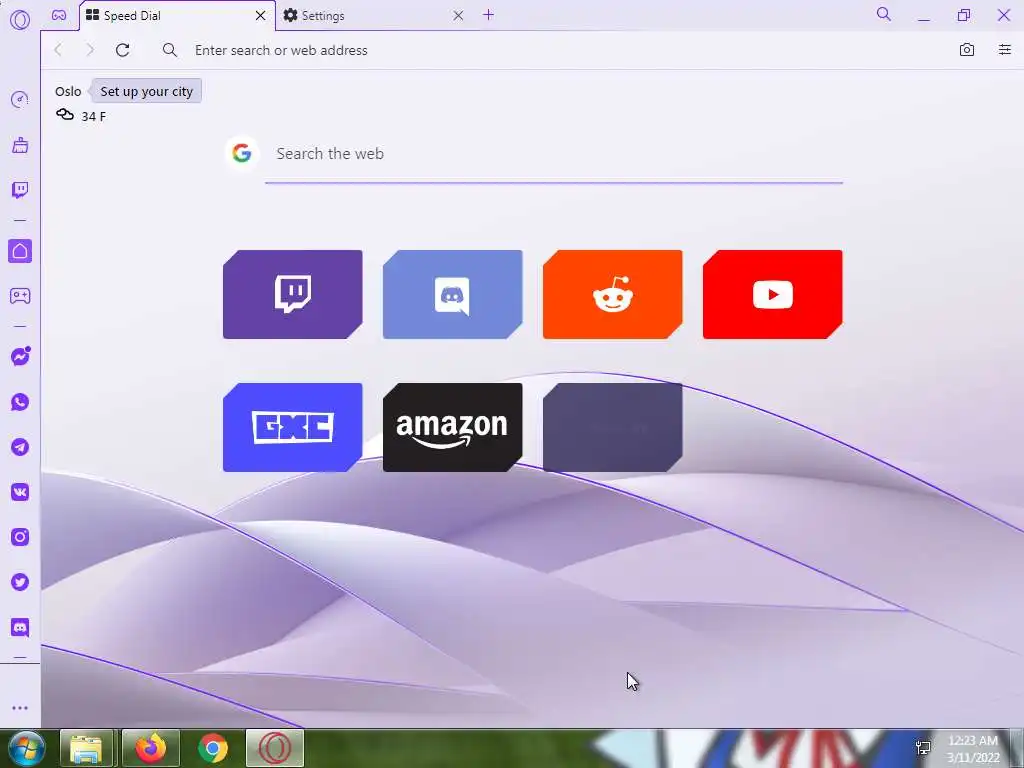1024x768 pixels.
Task: Open GX Control speedometer in sidebar
Action: click(20, 99)
